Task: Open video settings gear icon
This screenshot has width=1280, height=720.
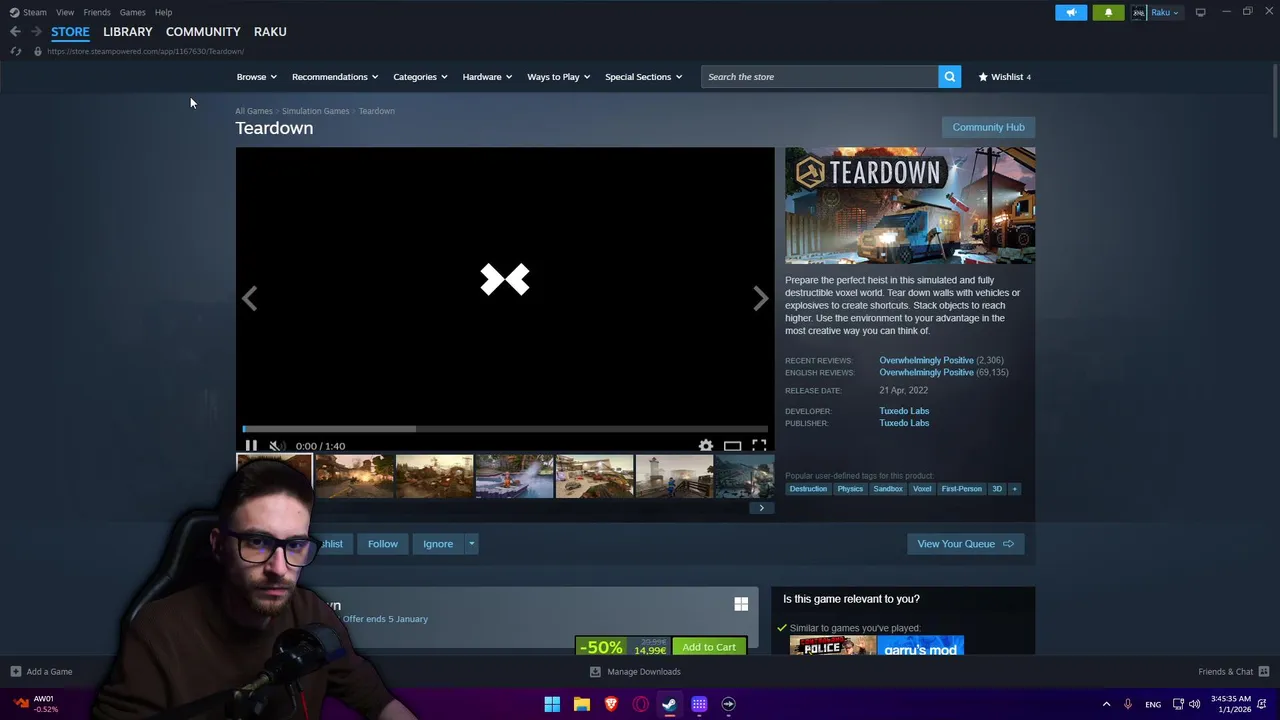Action: coord(706,446)
